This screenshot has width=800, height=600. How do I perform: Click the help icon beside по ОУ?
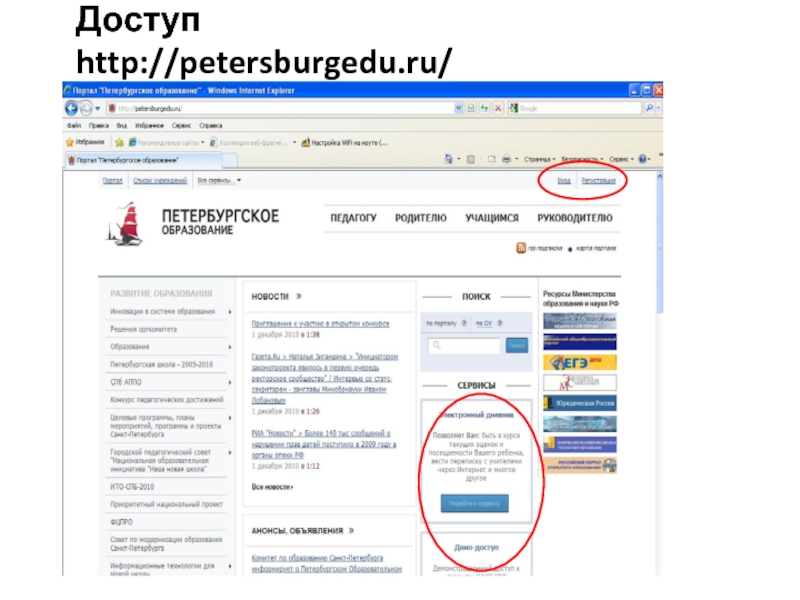click(499, 323)
